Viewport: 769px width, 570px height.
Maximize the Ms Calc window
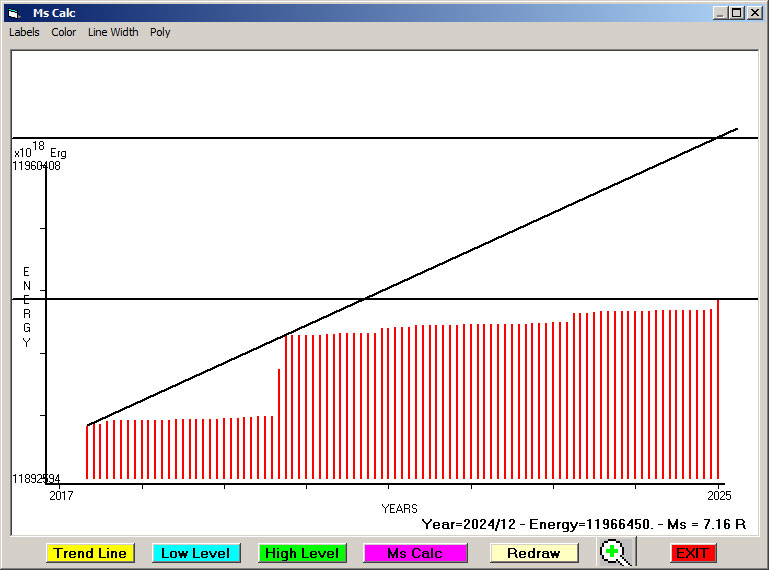[736, 13]
